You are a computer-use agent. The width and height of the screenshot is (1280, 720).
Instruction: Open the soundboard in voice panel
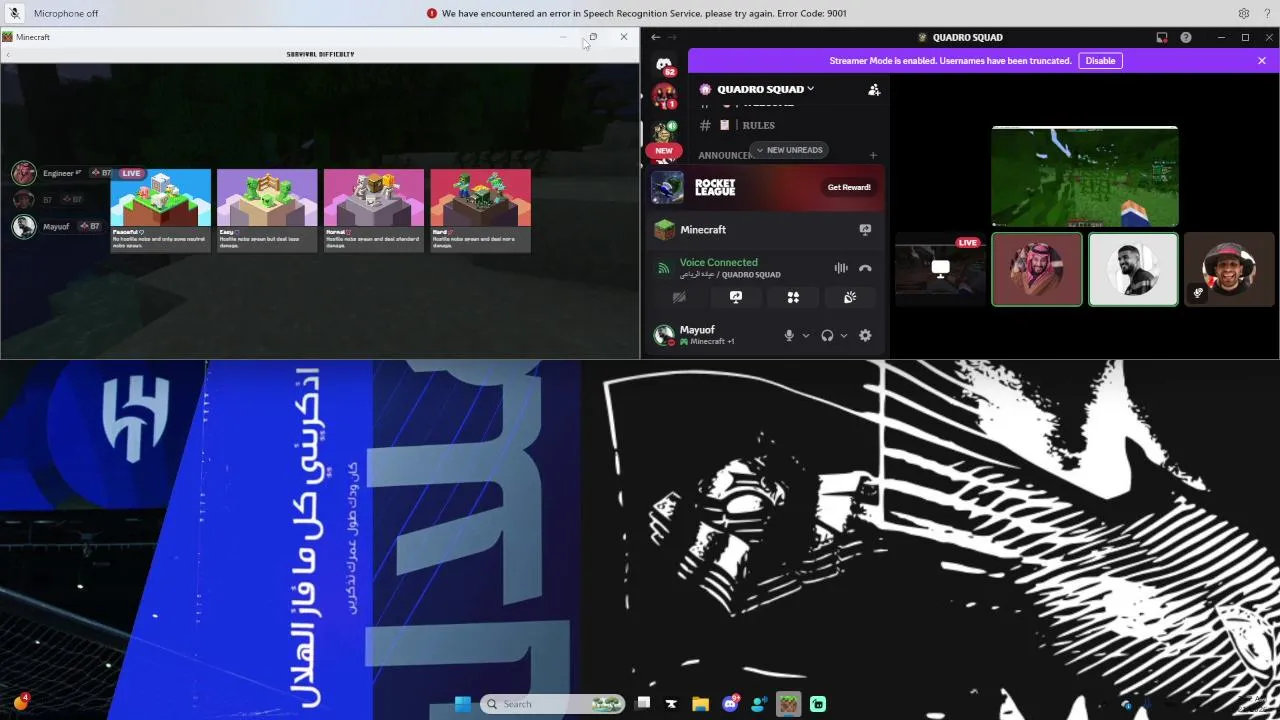point(850,297)
